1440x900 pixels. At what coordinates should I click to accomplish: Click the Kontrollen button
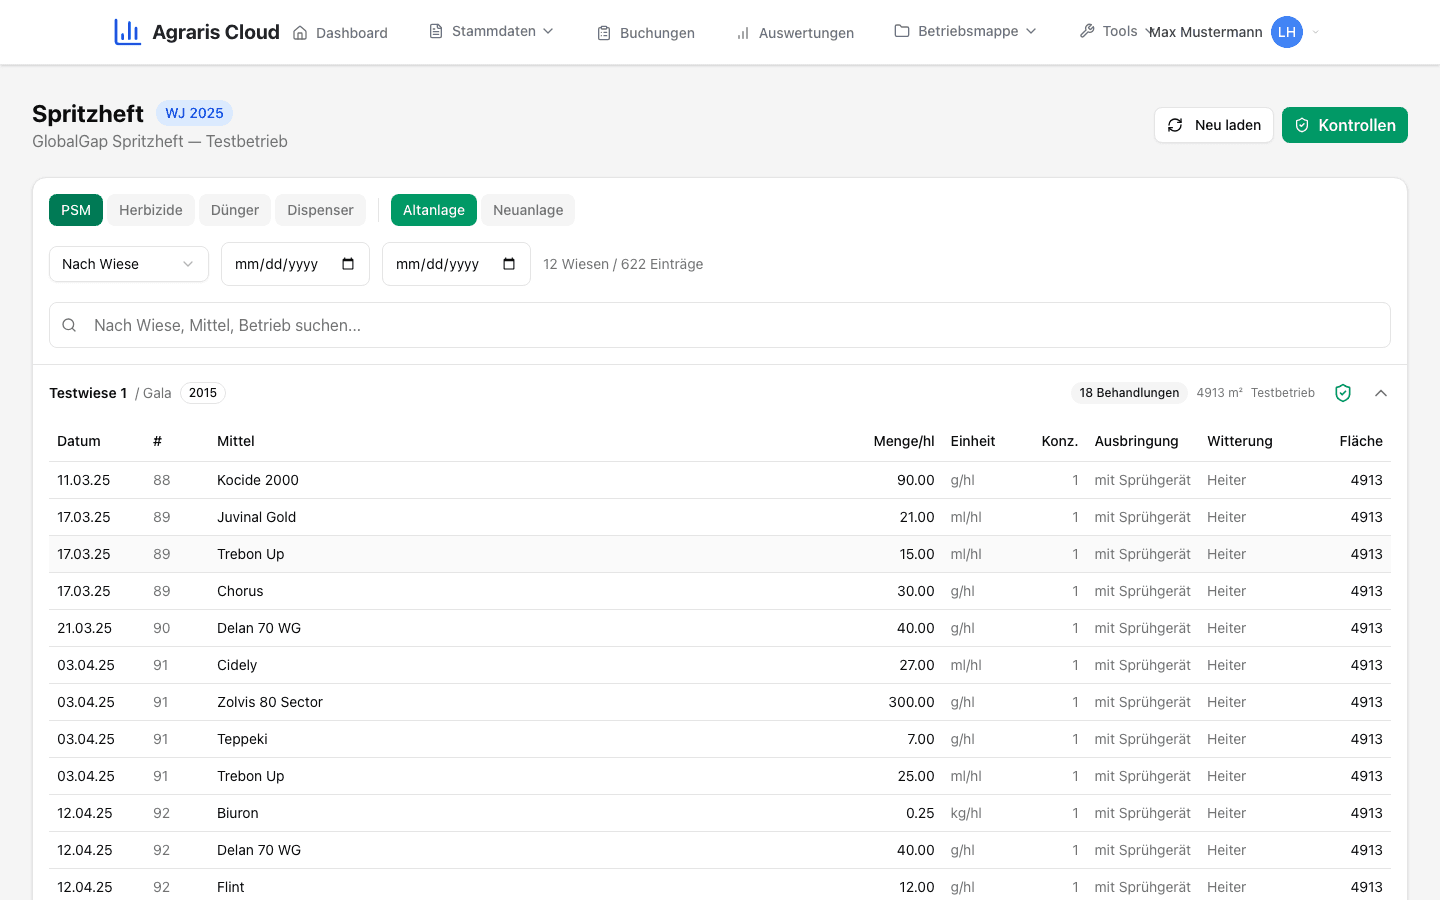click(1345, 125)
